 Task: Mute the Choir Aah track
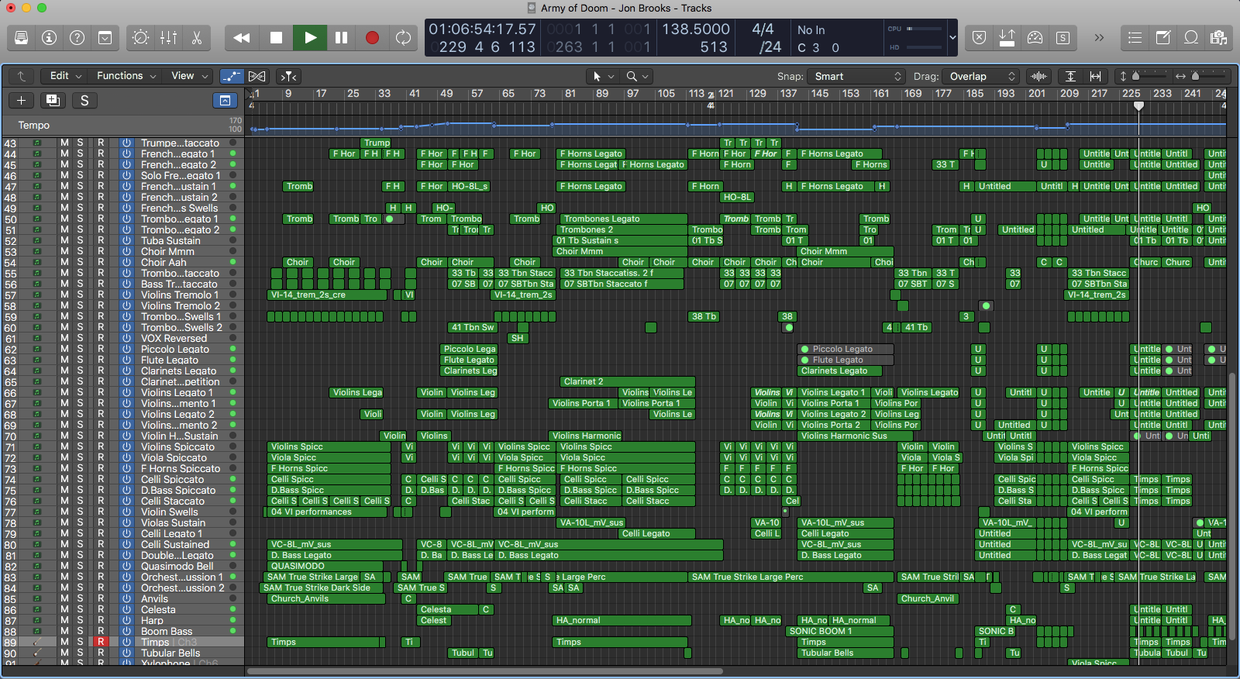pos(64,261)
